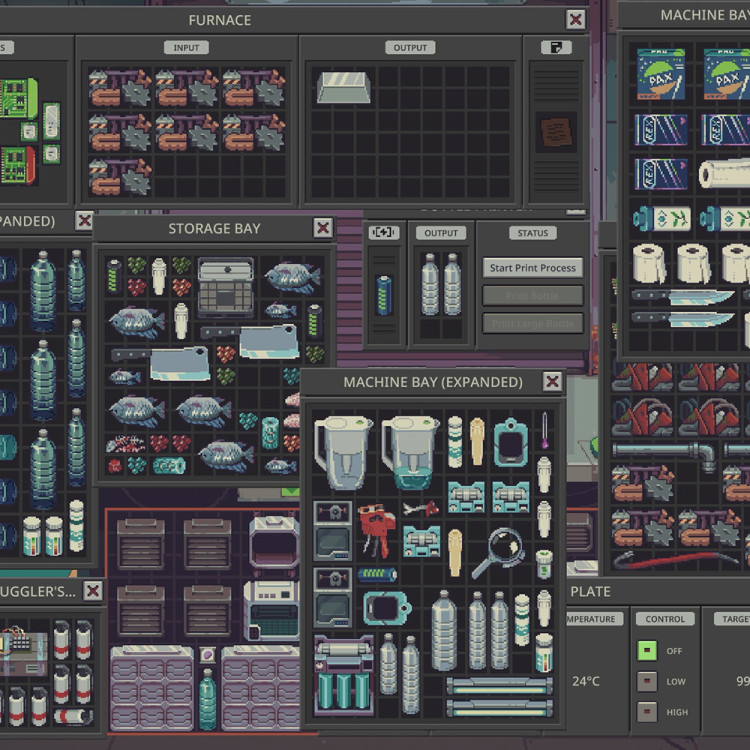The height and width of the screenshot is (750, 750).
Task: Select circuit device in Smuggler's window
Action: coord(24,651)
